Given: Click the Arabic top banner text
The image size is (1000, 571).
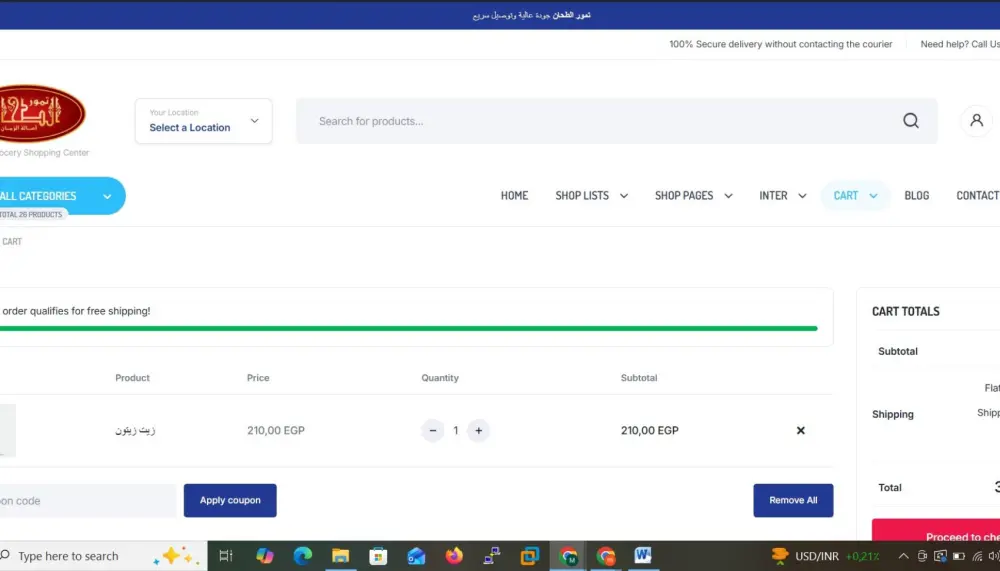Looking at the screenshot, I should 531,15.
